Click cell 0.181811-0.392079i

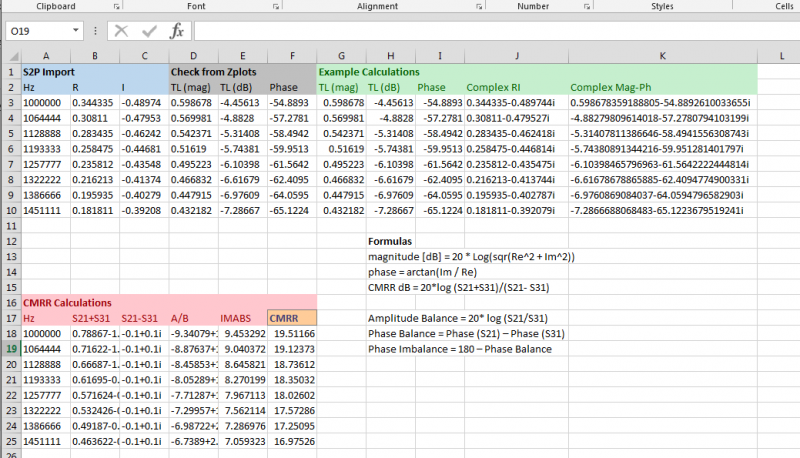(516, 210)
